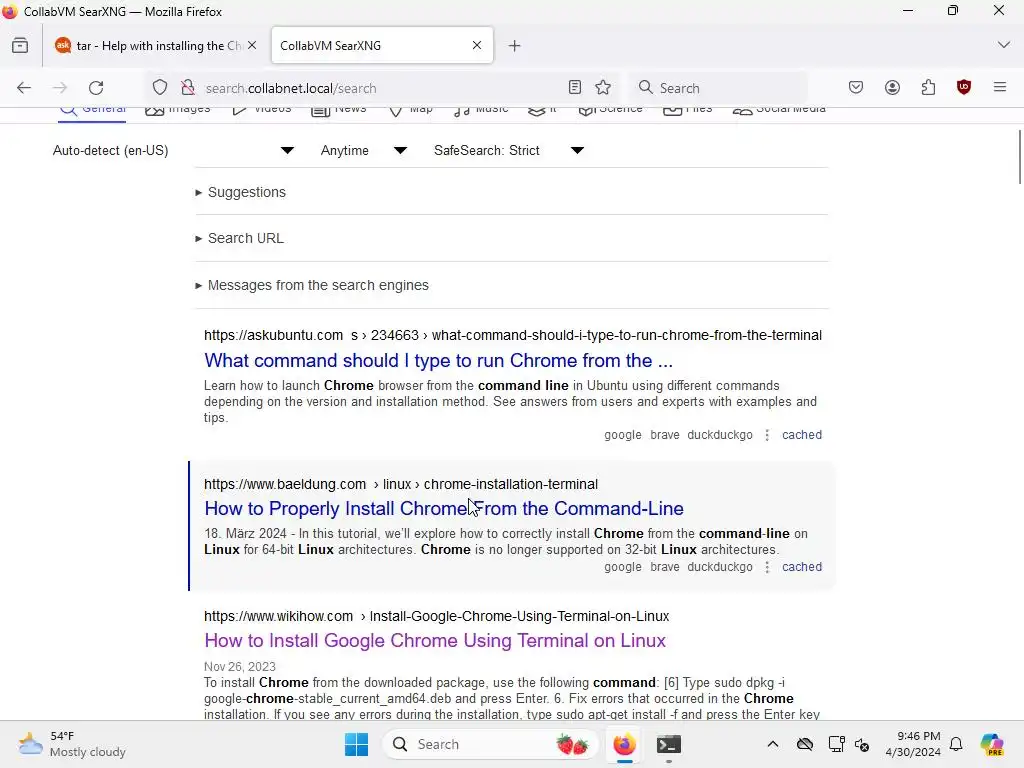Open What command should I type result
Screen dimensions: 1024x768
coord(438,360)
